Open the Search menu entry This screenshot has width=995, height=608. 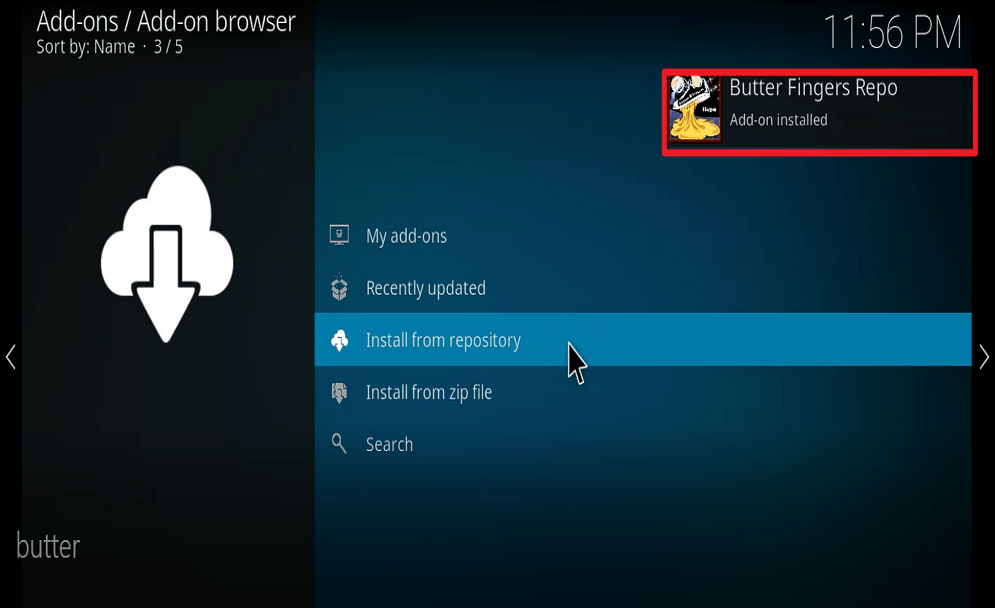(643, 444)
